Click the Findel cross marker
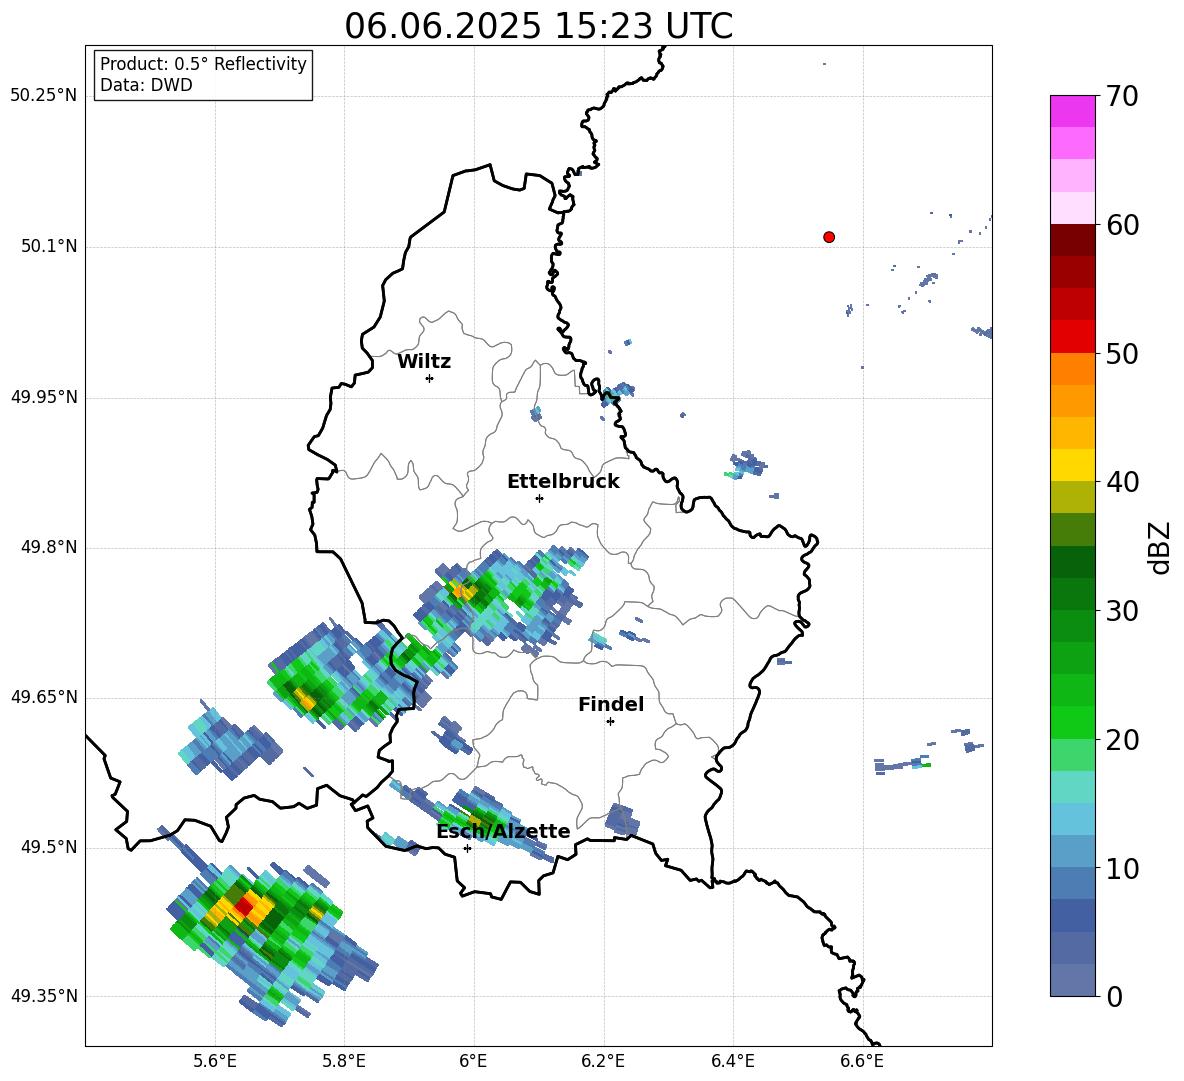The width and height of the screenshot is (1184, 1081). [x=610, y=722]
